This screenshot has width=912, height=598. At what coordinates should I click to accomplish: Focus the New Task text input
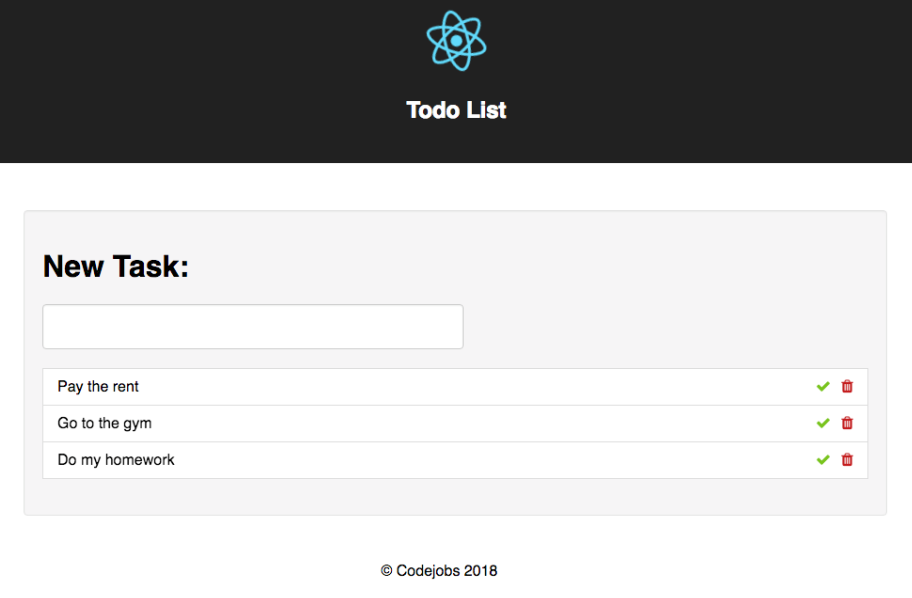click(253, 327)
